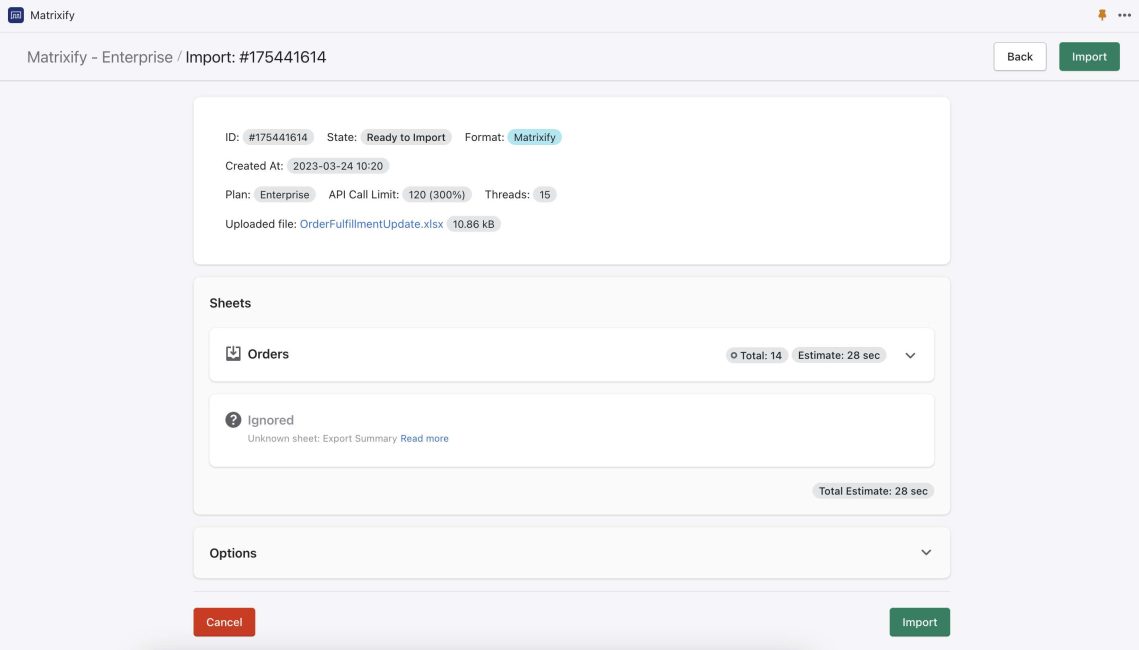This screenshot has height=650, width=1139.
Task: Click the Matrixify format badge
Action: [x=534, y=135]
